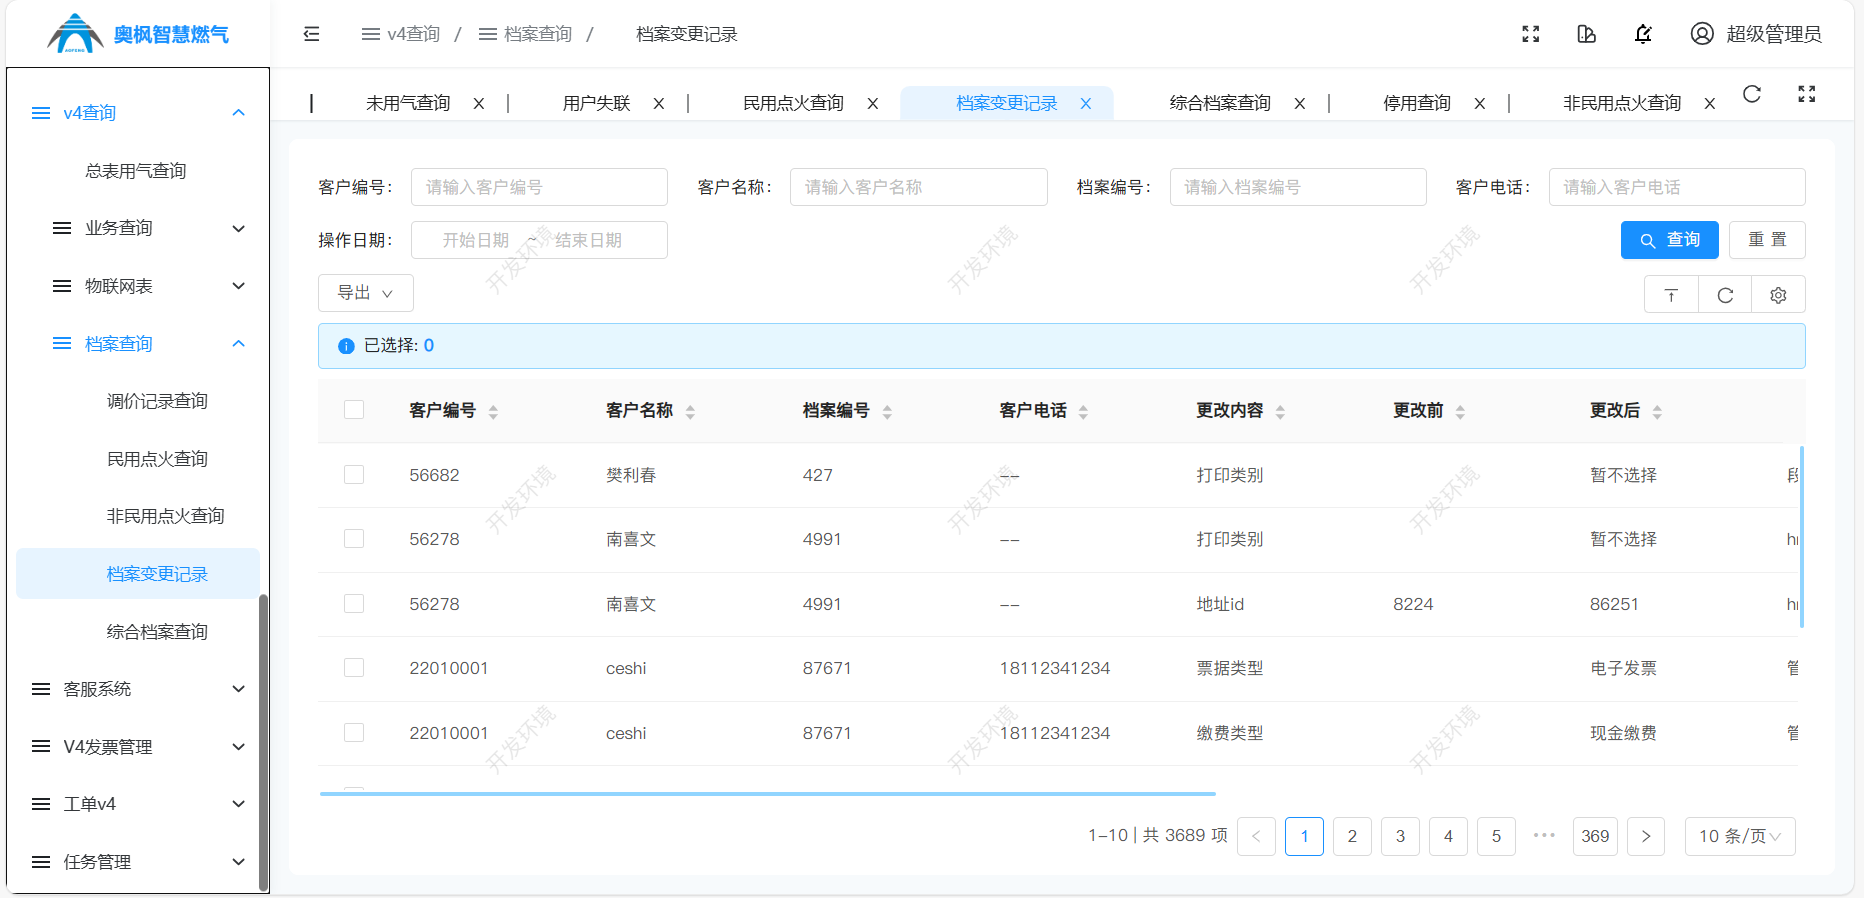The image size is (1864, 898).
Task: Expand the 任务管理 sidebar menu
Action: coord(138,862)
